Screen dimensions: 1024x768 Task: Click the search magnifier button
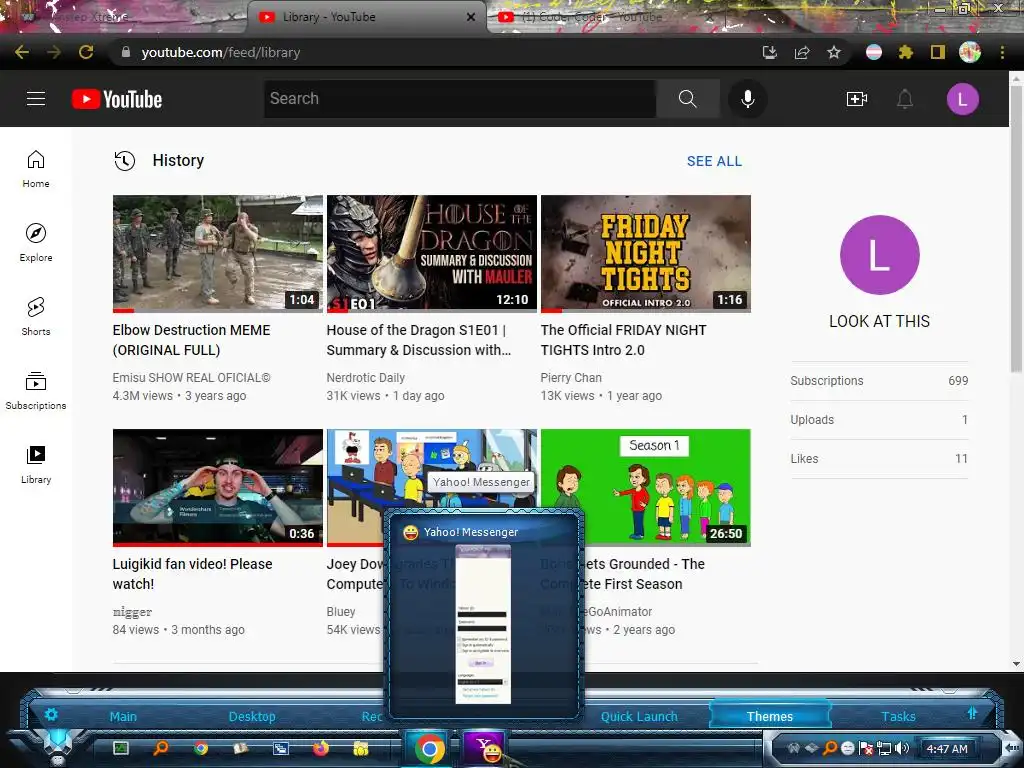point(687,99)
